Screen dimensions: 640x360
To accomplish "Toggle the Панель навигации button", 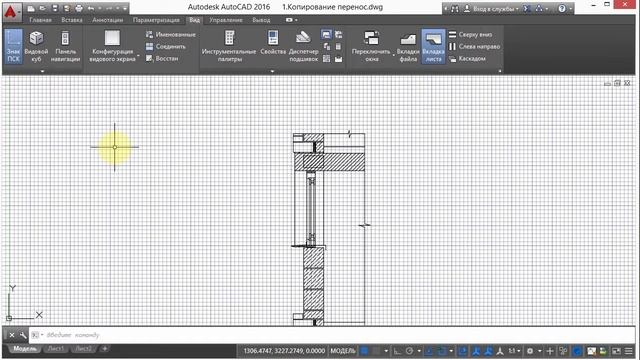I will [x=65, y=46].
